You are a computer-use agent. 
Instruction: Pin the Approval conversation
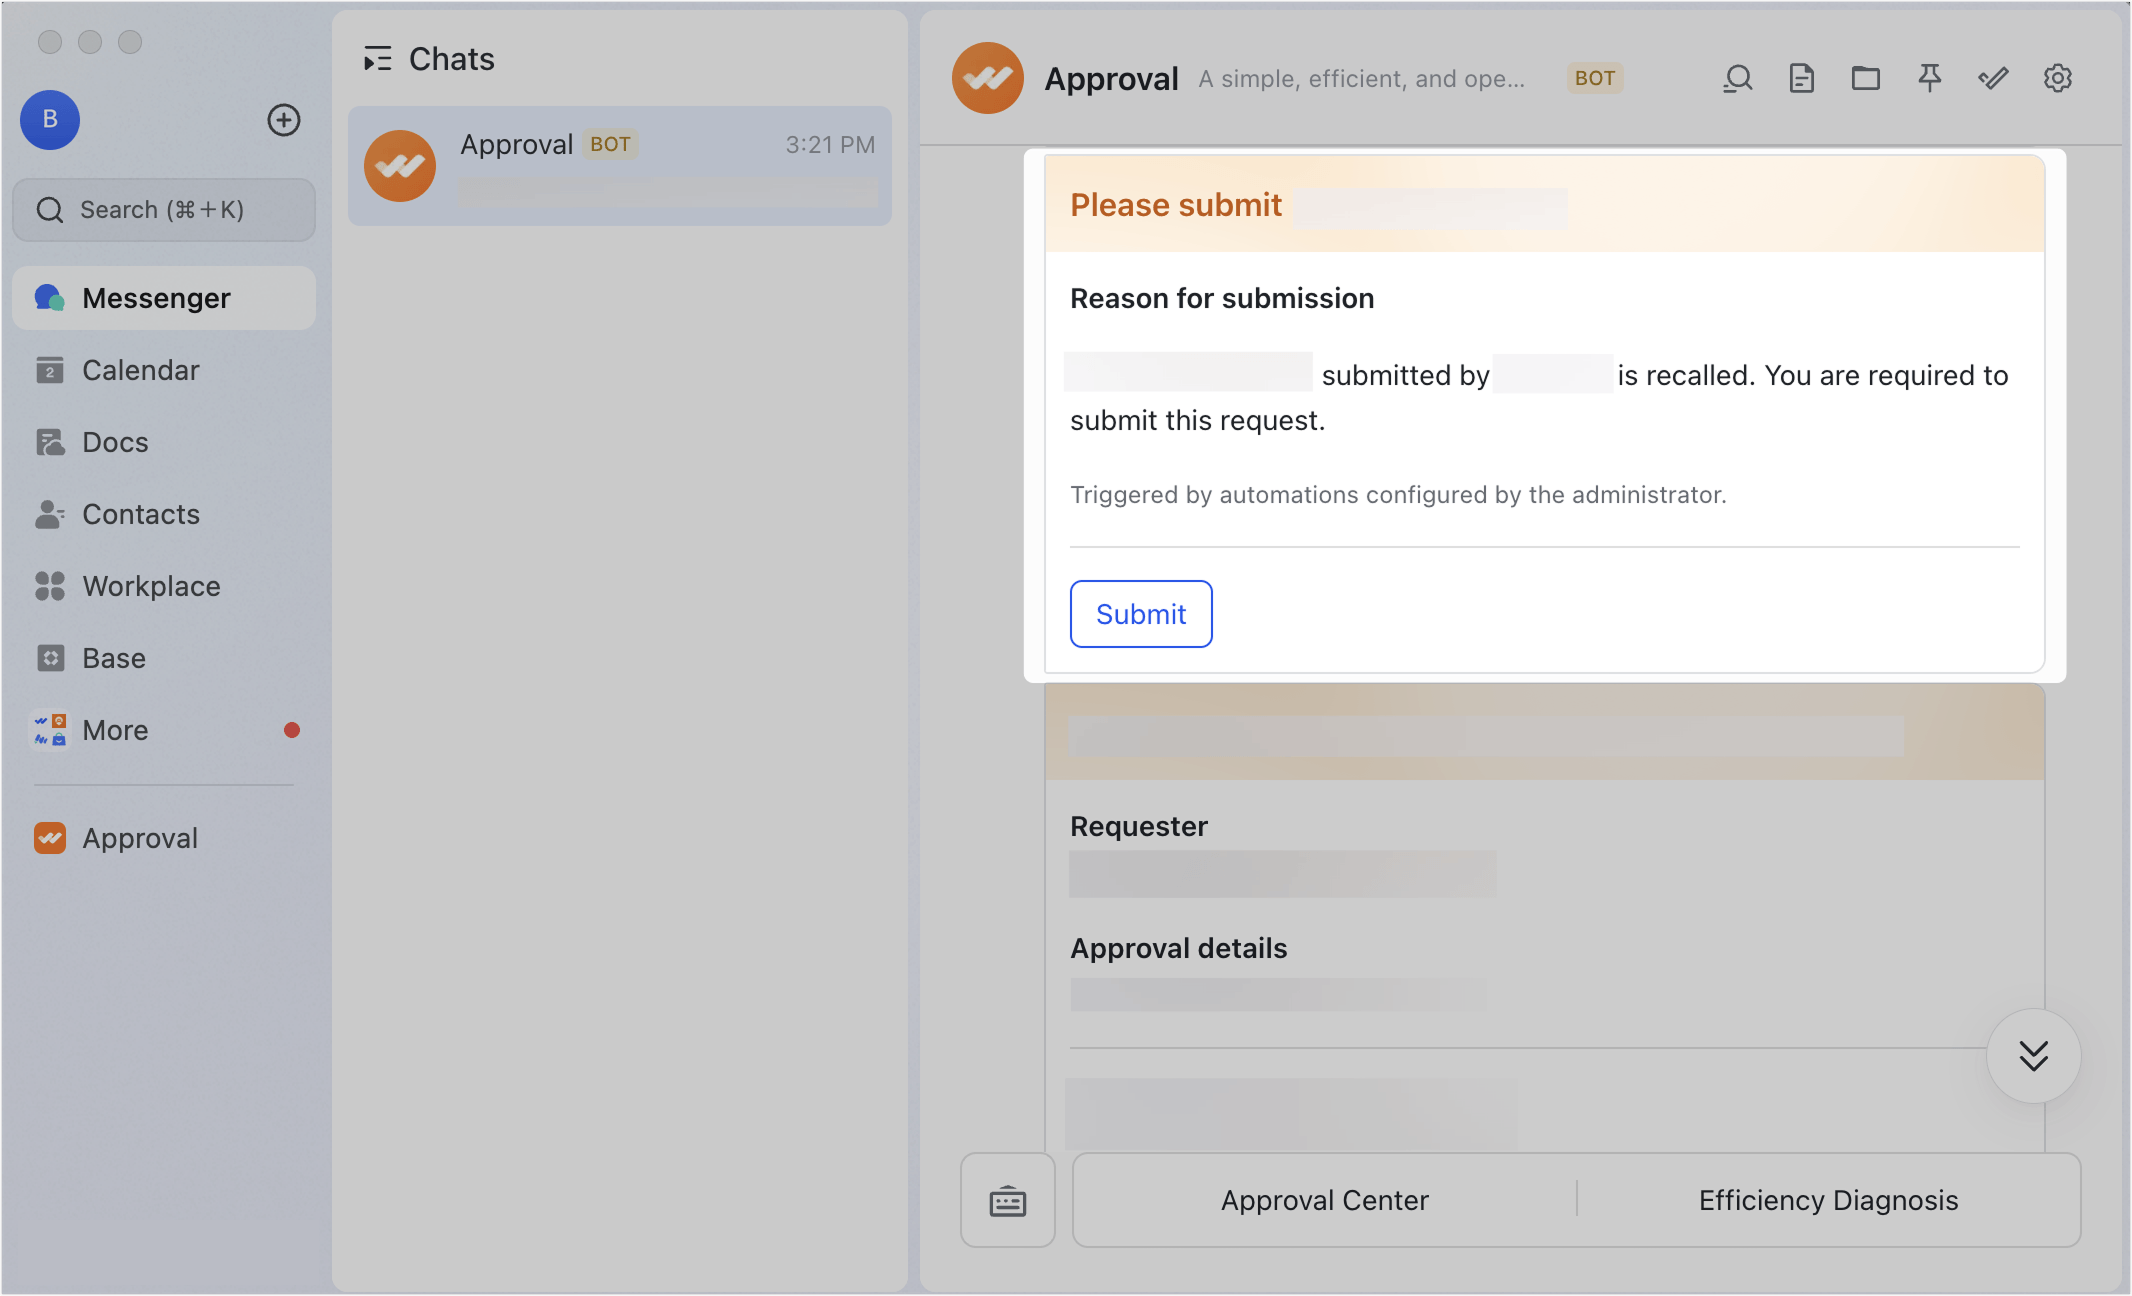coord(1930,77)
